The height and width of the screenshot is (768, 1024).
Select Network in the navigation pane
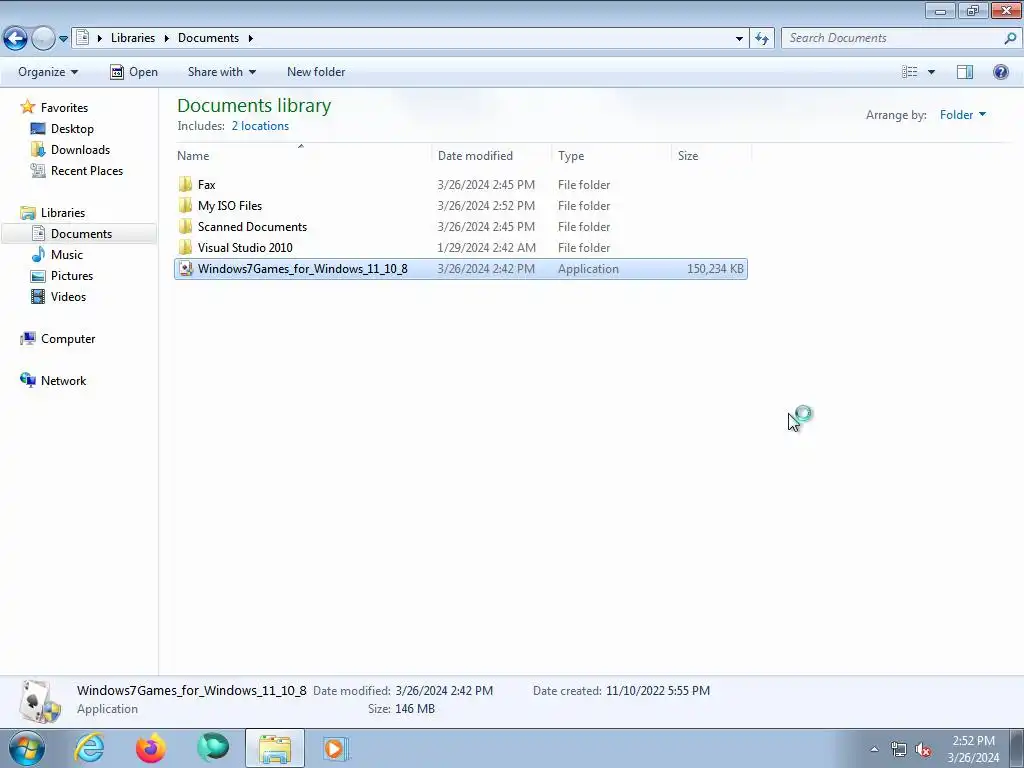[63, 381]
